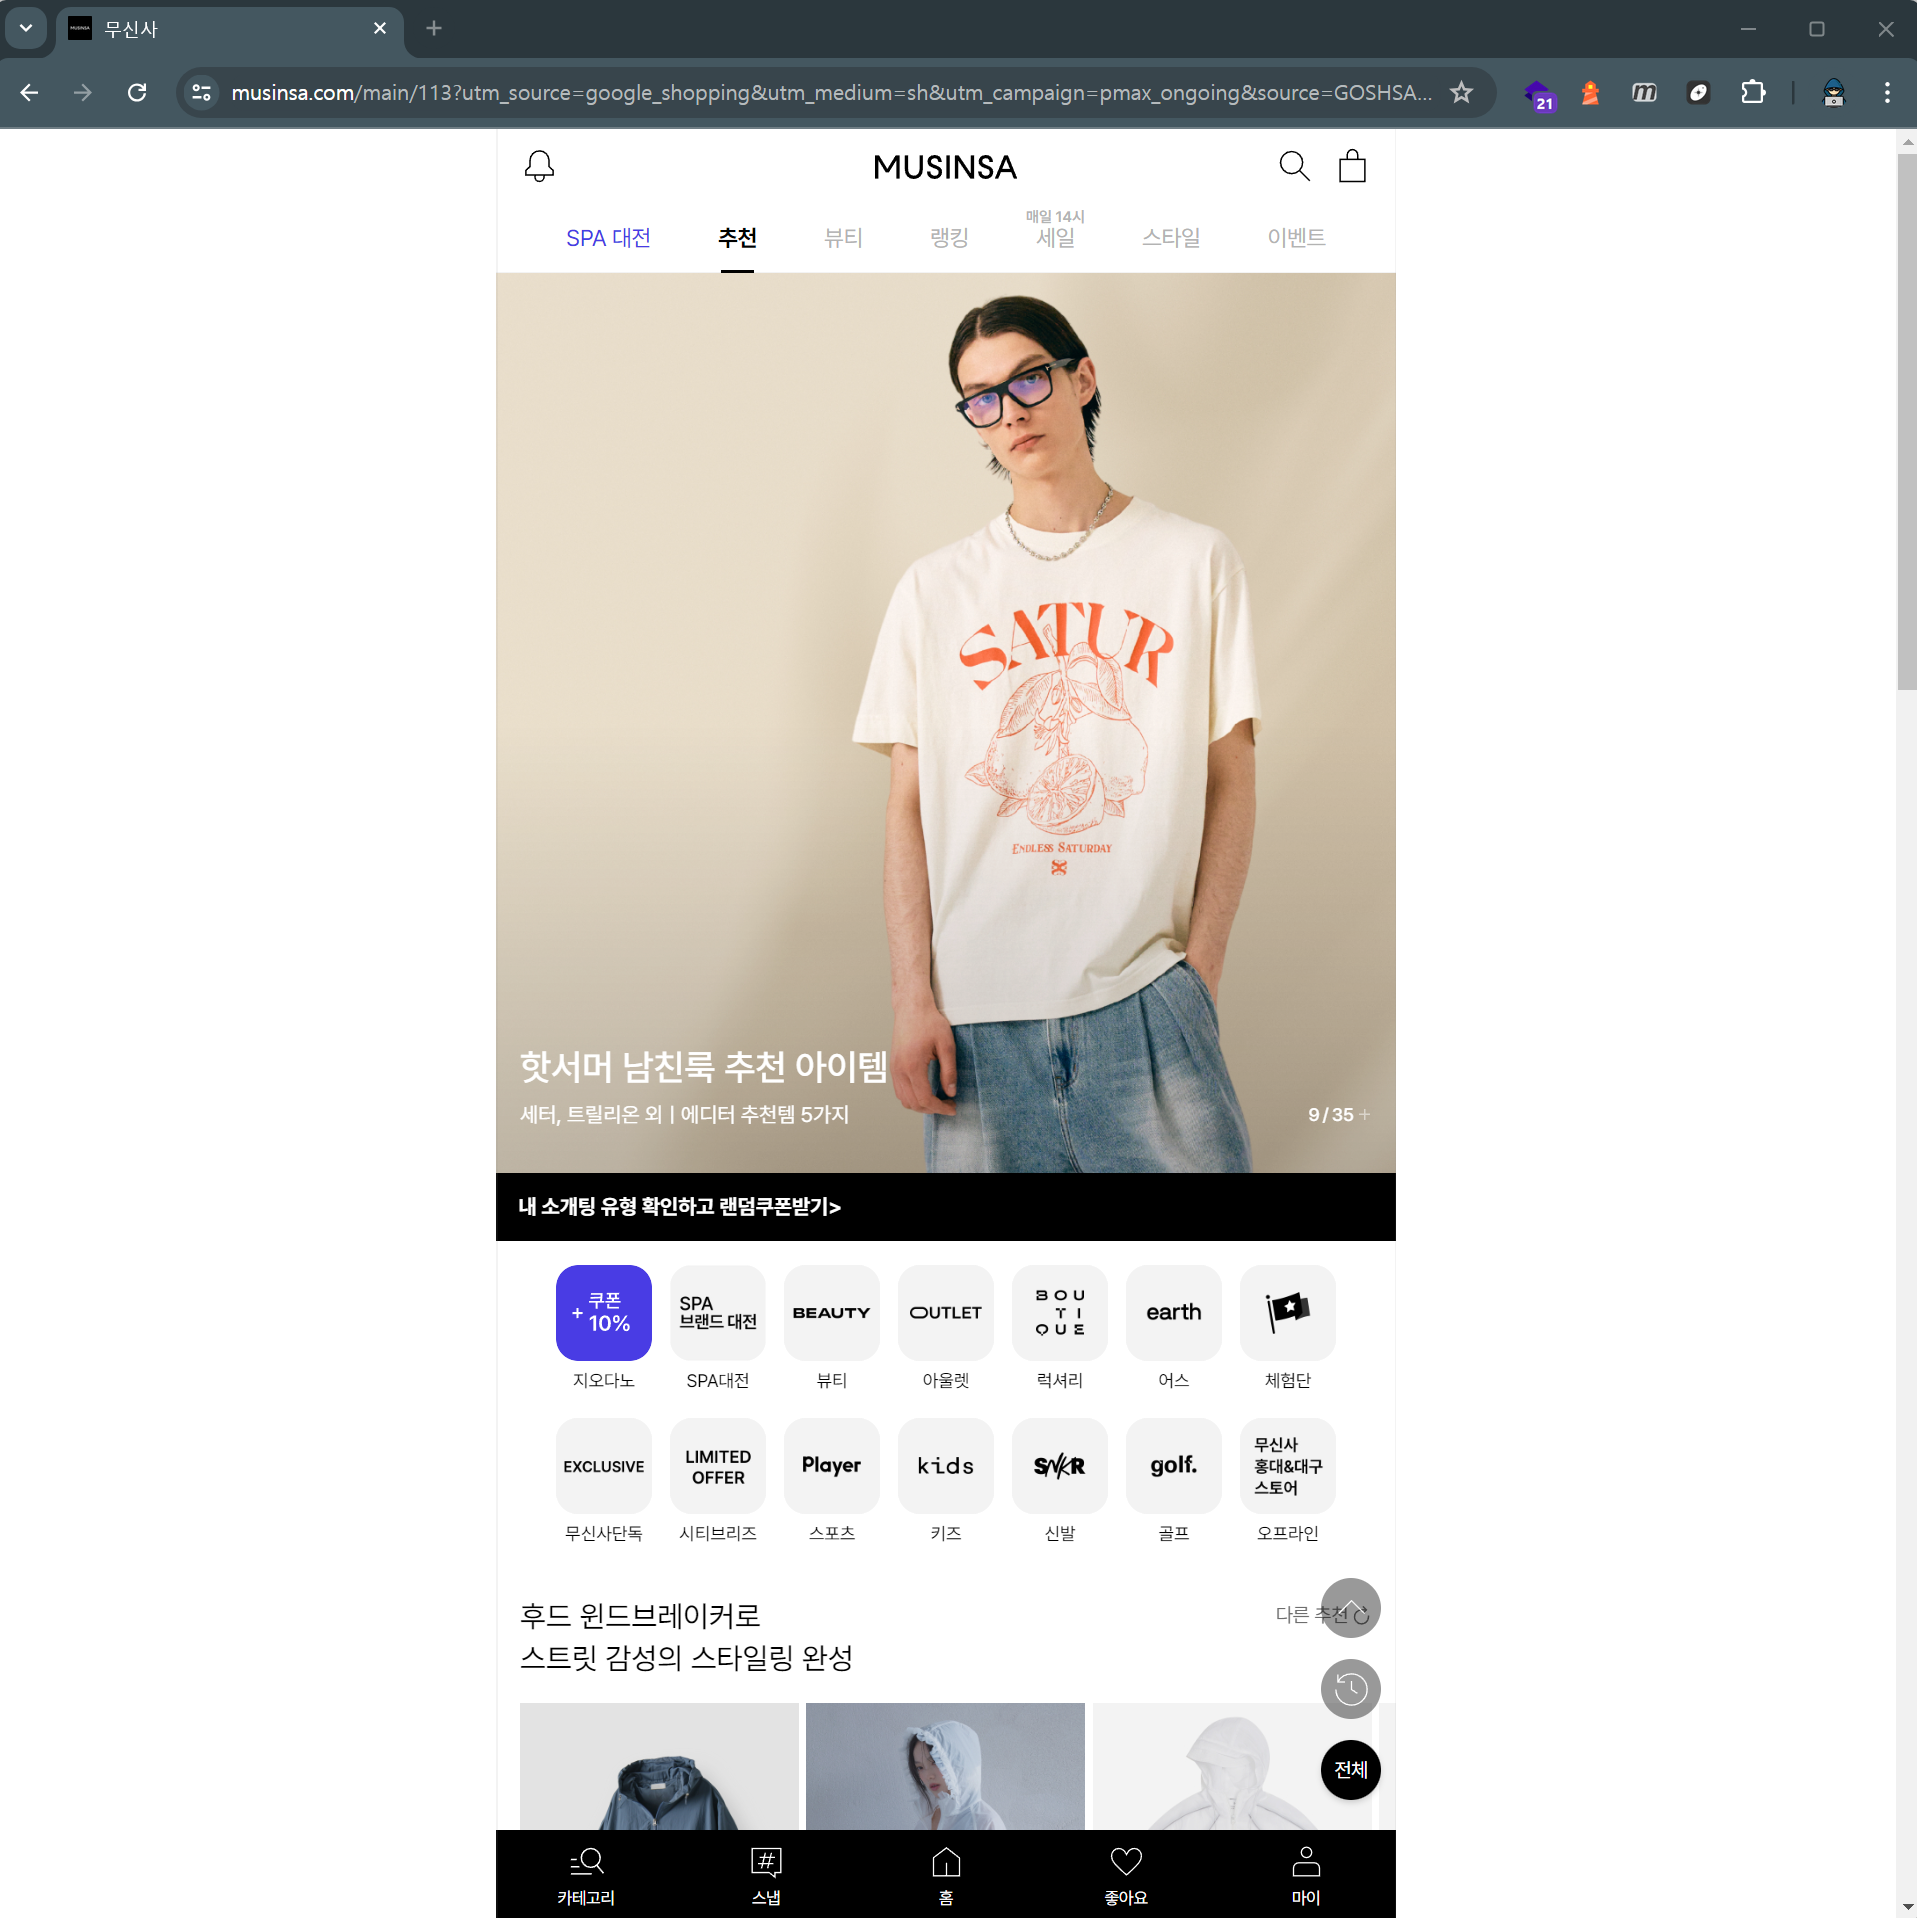
Task: Open the shopping bag cart
Action: pos(1352,166)
